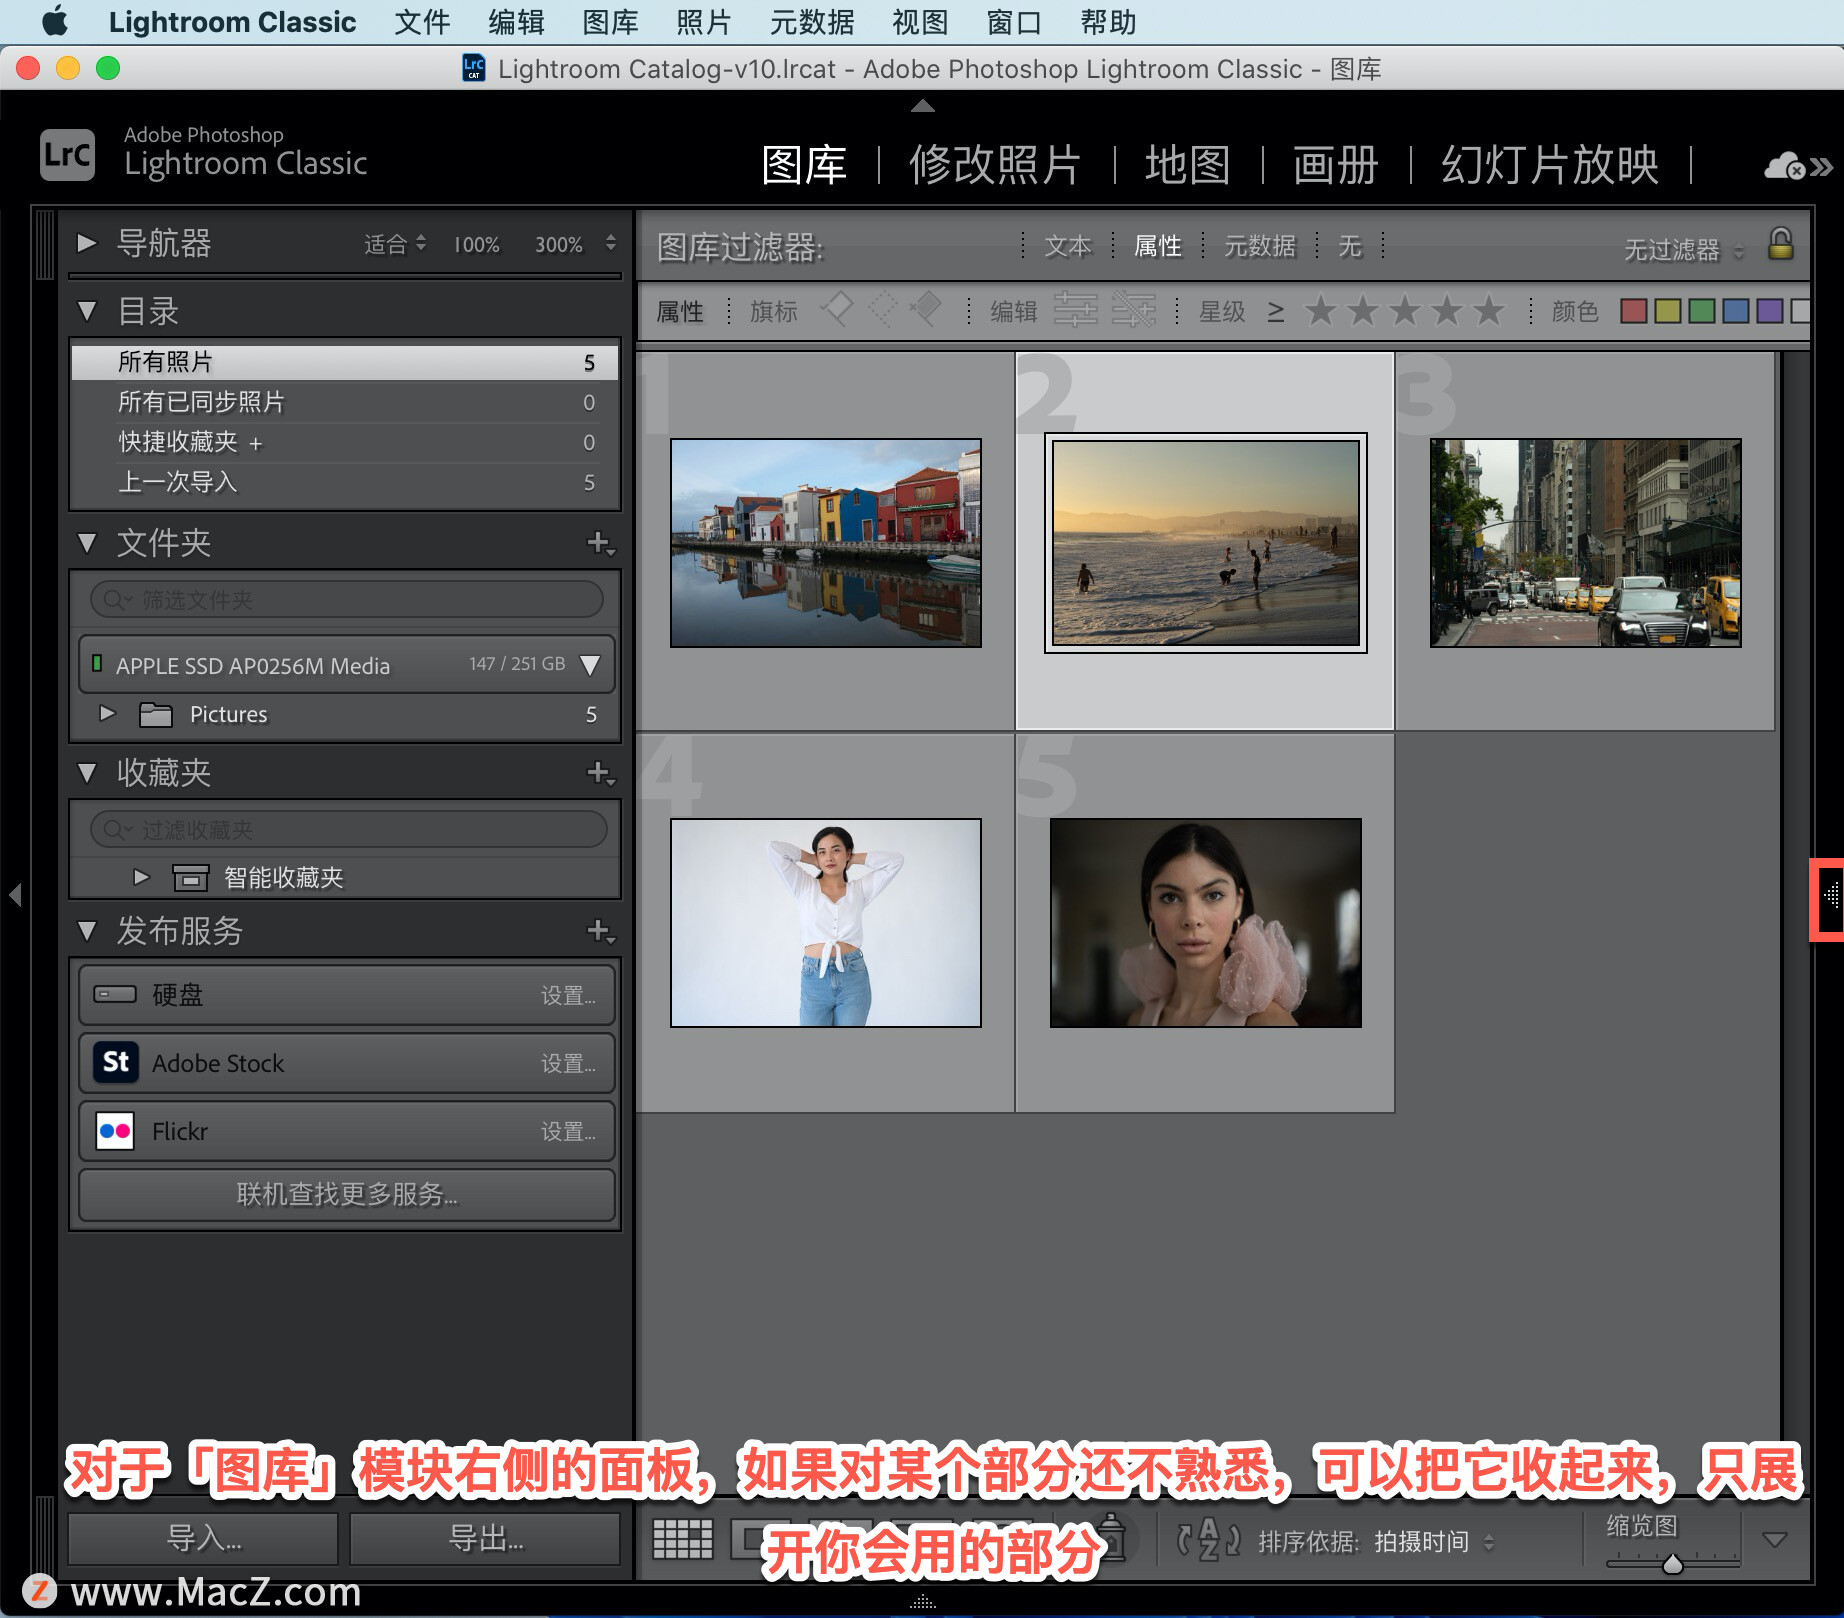Click the 导出 export button
This screenshot has width=1844, height=1618.
pos(485,1538)
